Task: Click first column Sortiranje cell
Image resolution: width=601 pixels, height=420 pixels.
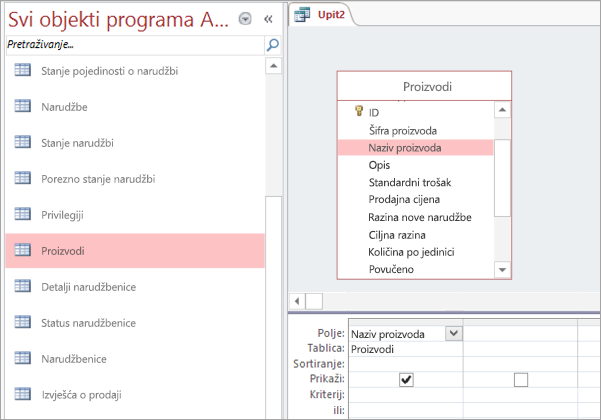Action: (x=406, y=364)
